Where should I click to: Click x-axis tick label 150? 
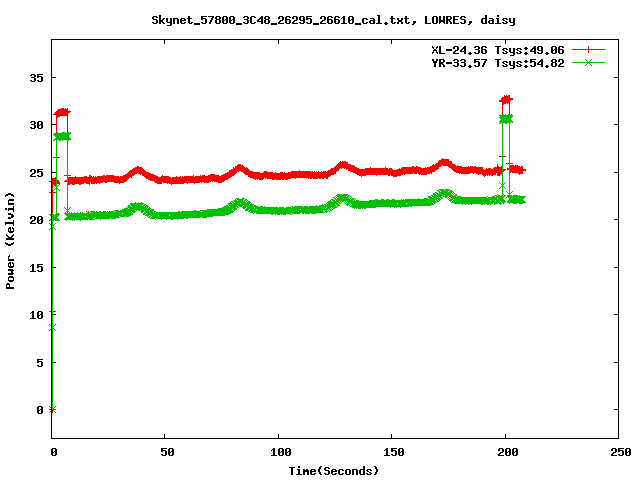[393, 452]
